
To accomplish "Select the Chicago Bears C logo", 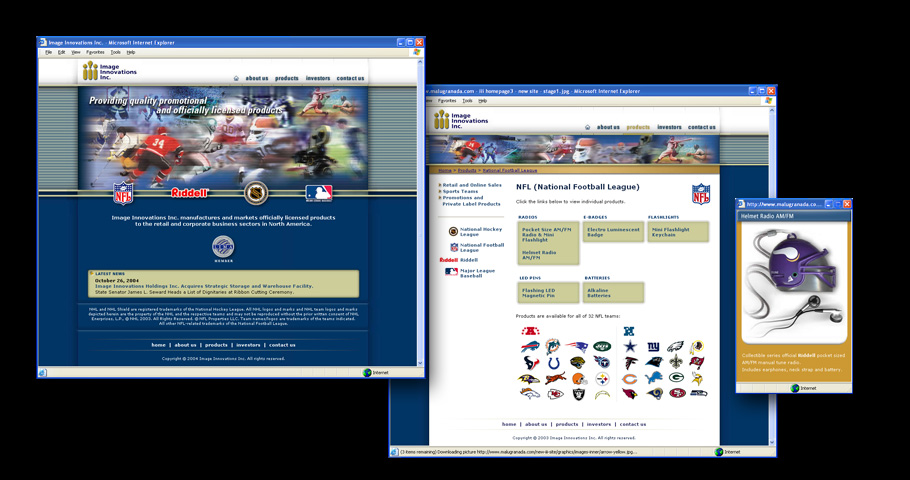I will (629, 379).
